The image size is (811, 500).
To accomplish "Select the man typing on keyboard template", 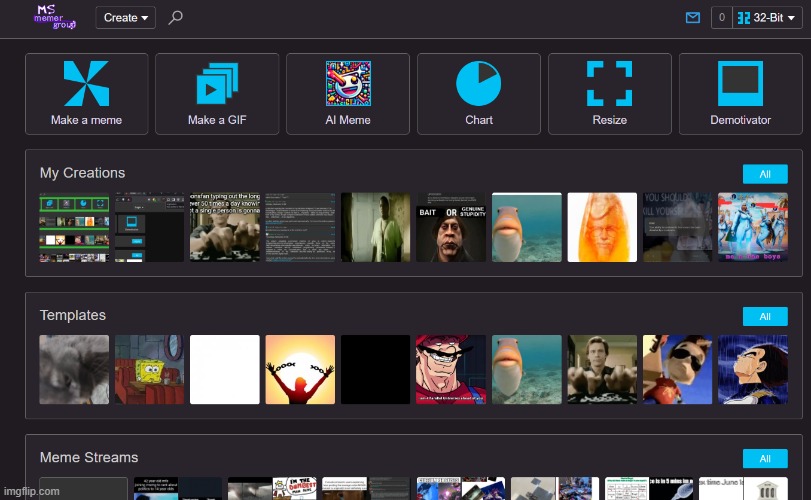I will tap(602, 370).
